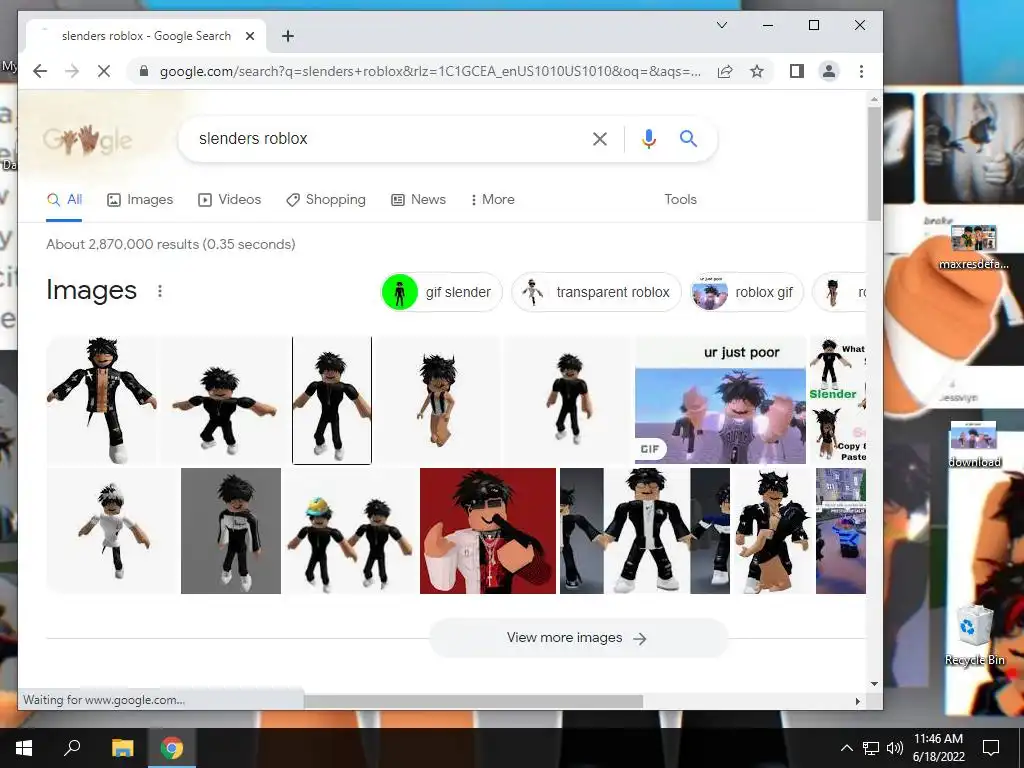Viewport: 1024px width, 768px height.
Task: Open the search Tools
Action: tap(680, 200)
